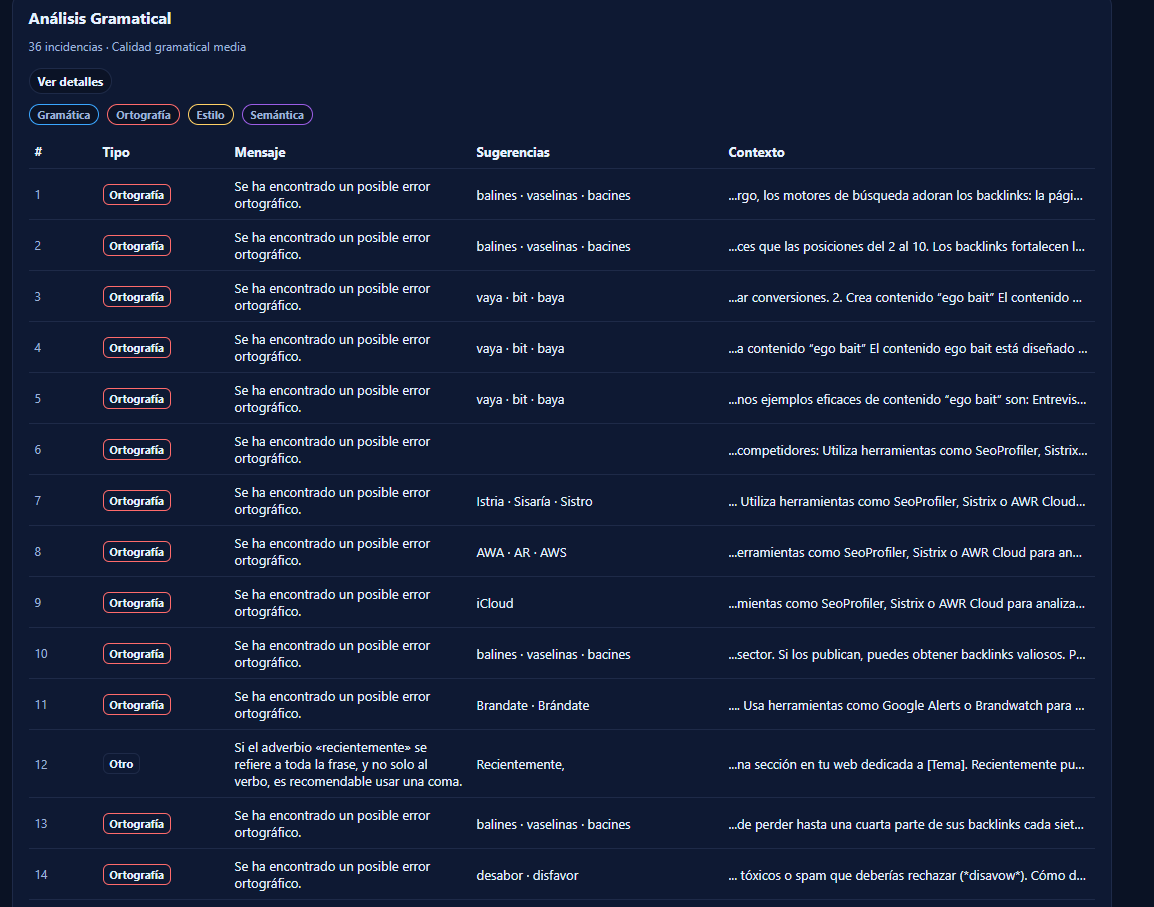Click context '...na sección en tu web dedicada'
This screenshot has height=907, width=1154.
pos(906,764)
